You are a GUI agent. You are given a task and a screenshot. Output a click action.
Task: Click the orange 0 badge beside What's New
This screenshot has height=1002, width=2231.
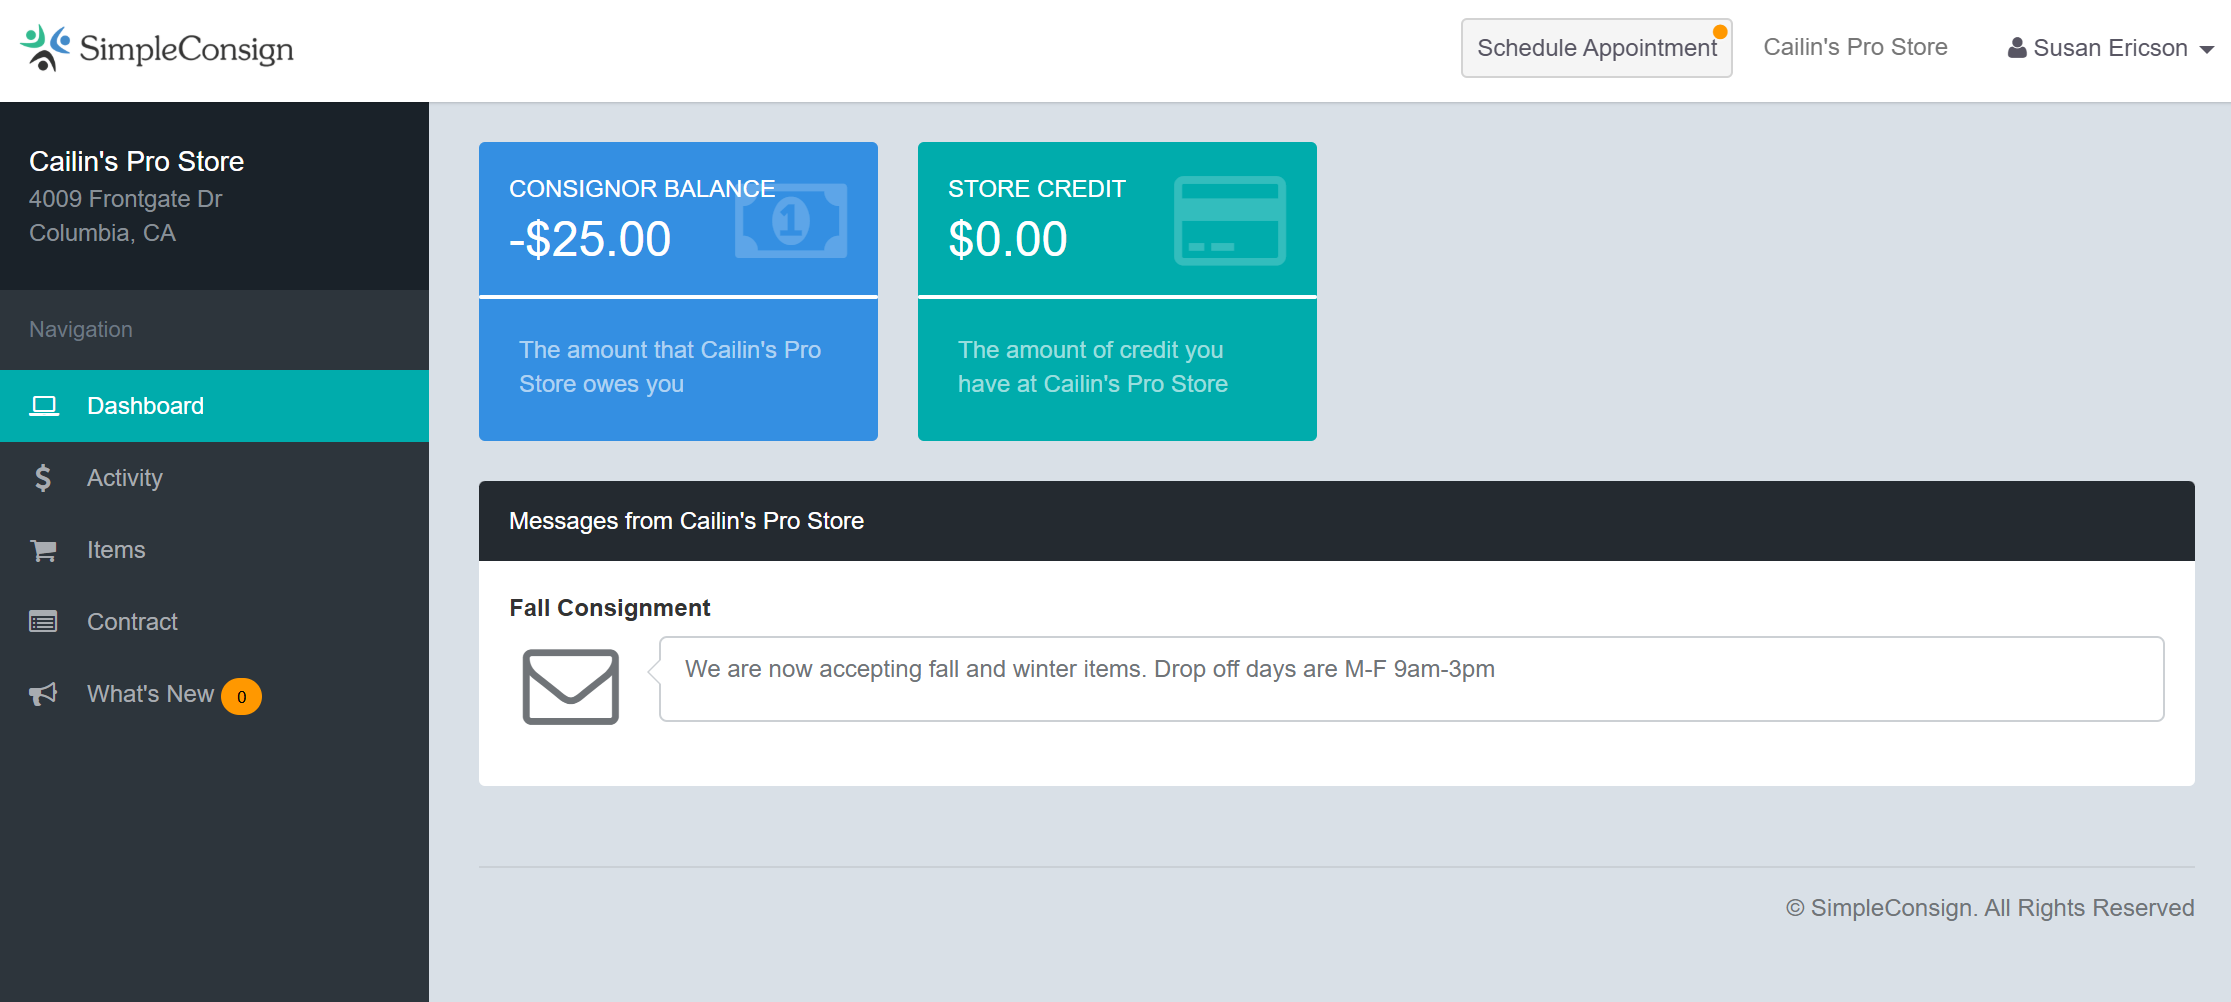tap(241, 697)
